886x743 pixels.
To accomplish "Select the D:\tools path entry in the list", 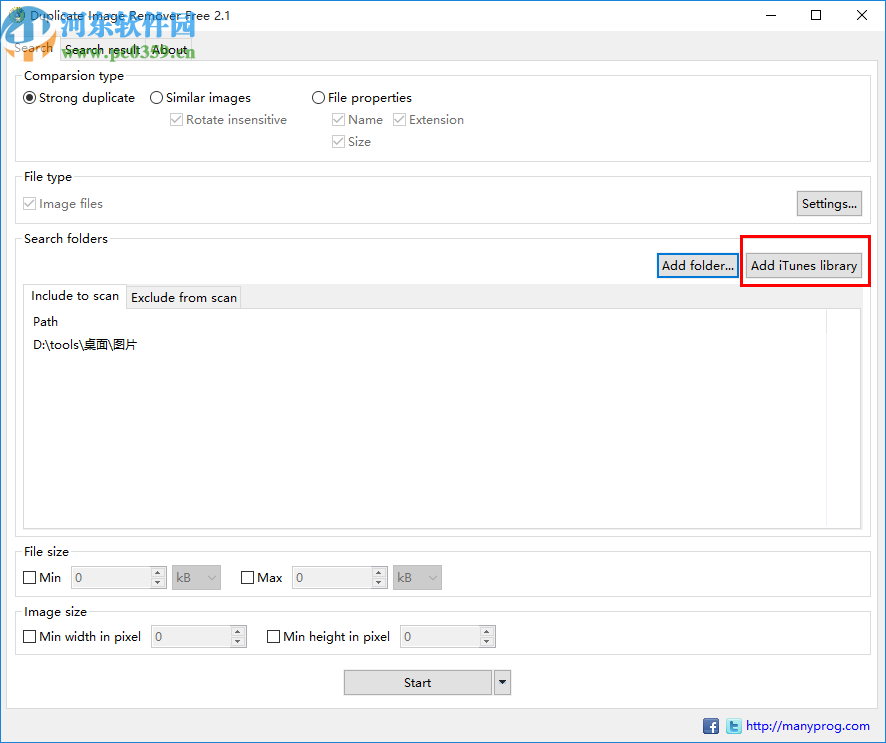I will [x=85, y=344].
